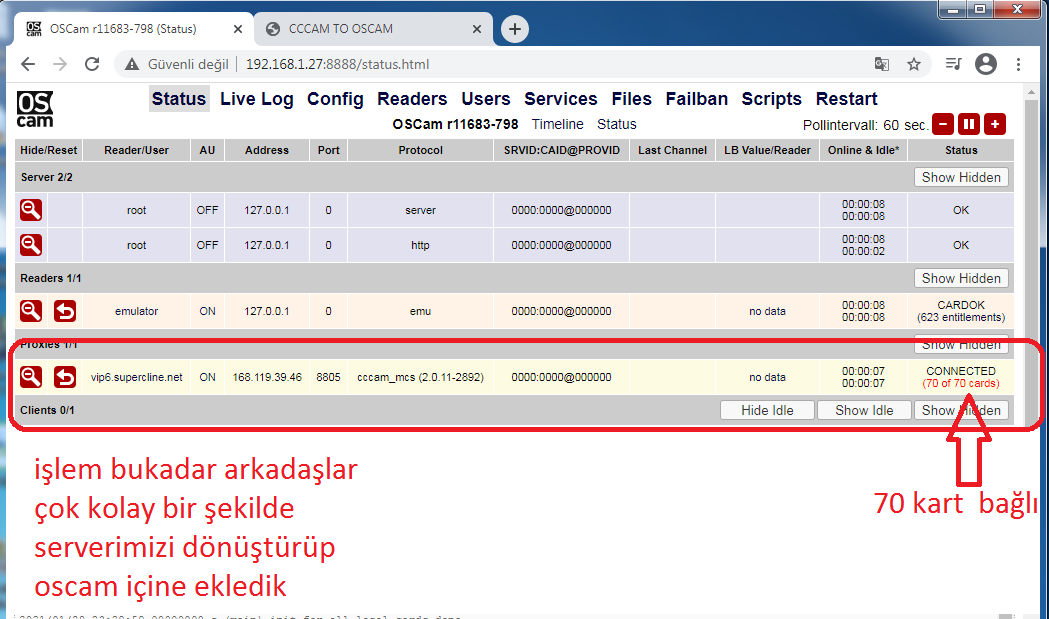1049x619 pixels.
Task: Hide the root server row magnifier icon
Action: (31, 210)
